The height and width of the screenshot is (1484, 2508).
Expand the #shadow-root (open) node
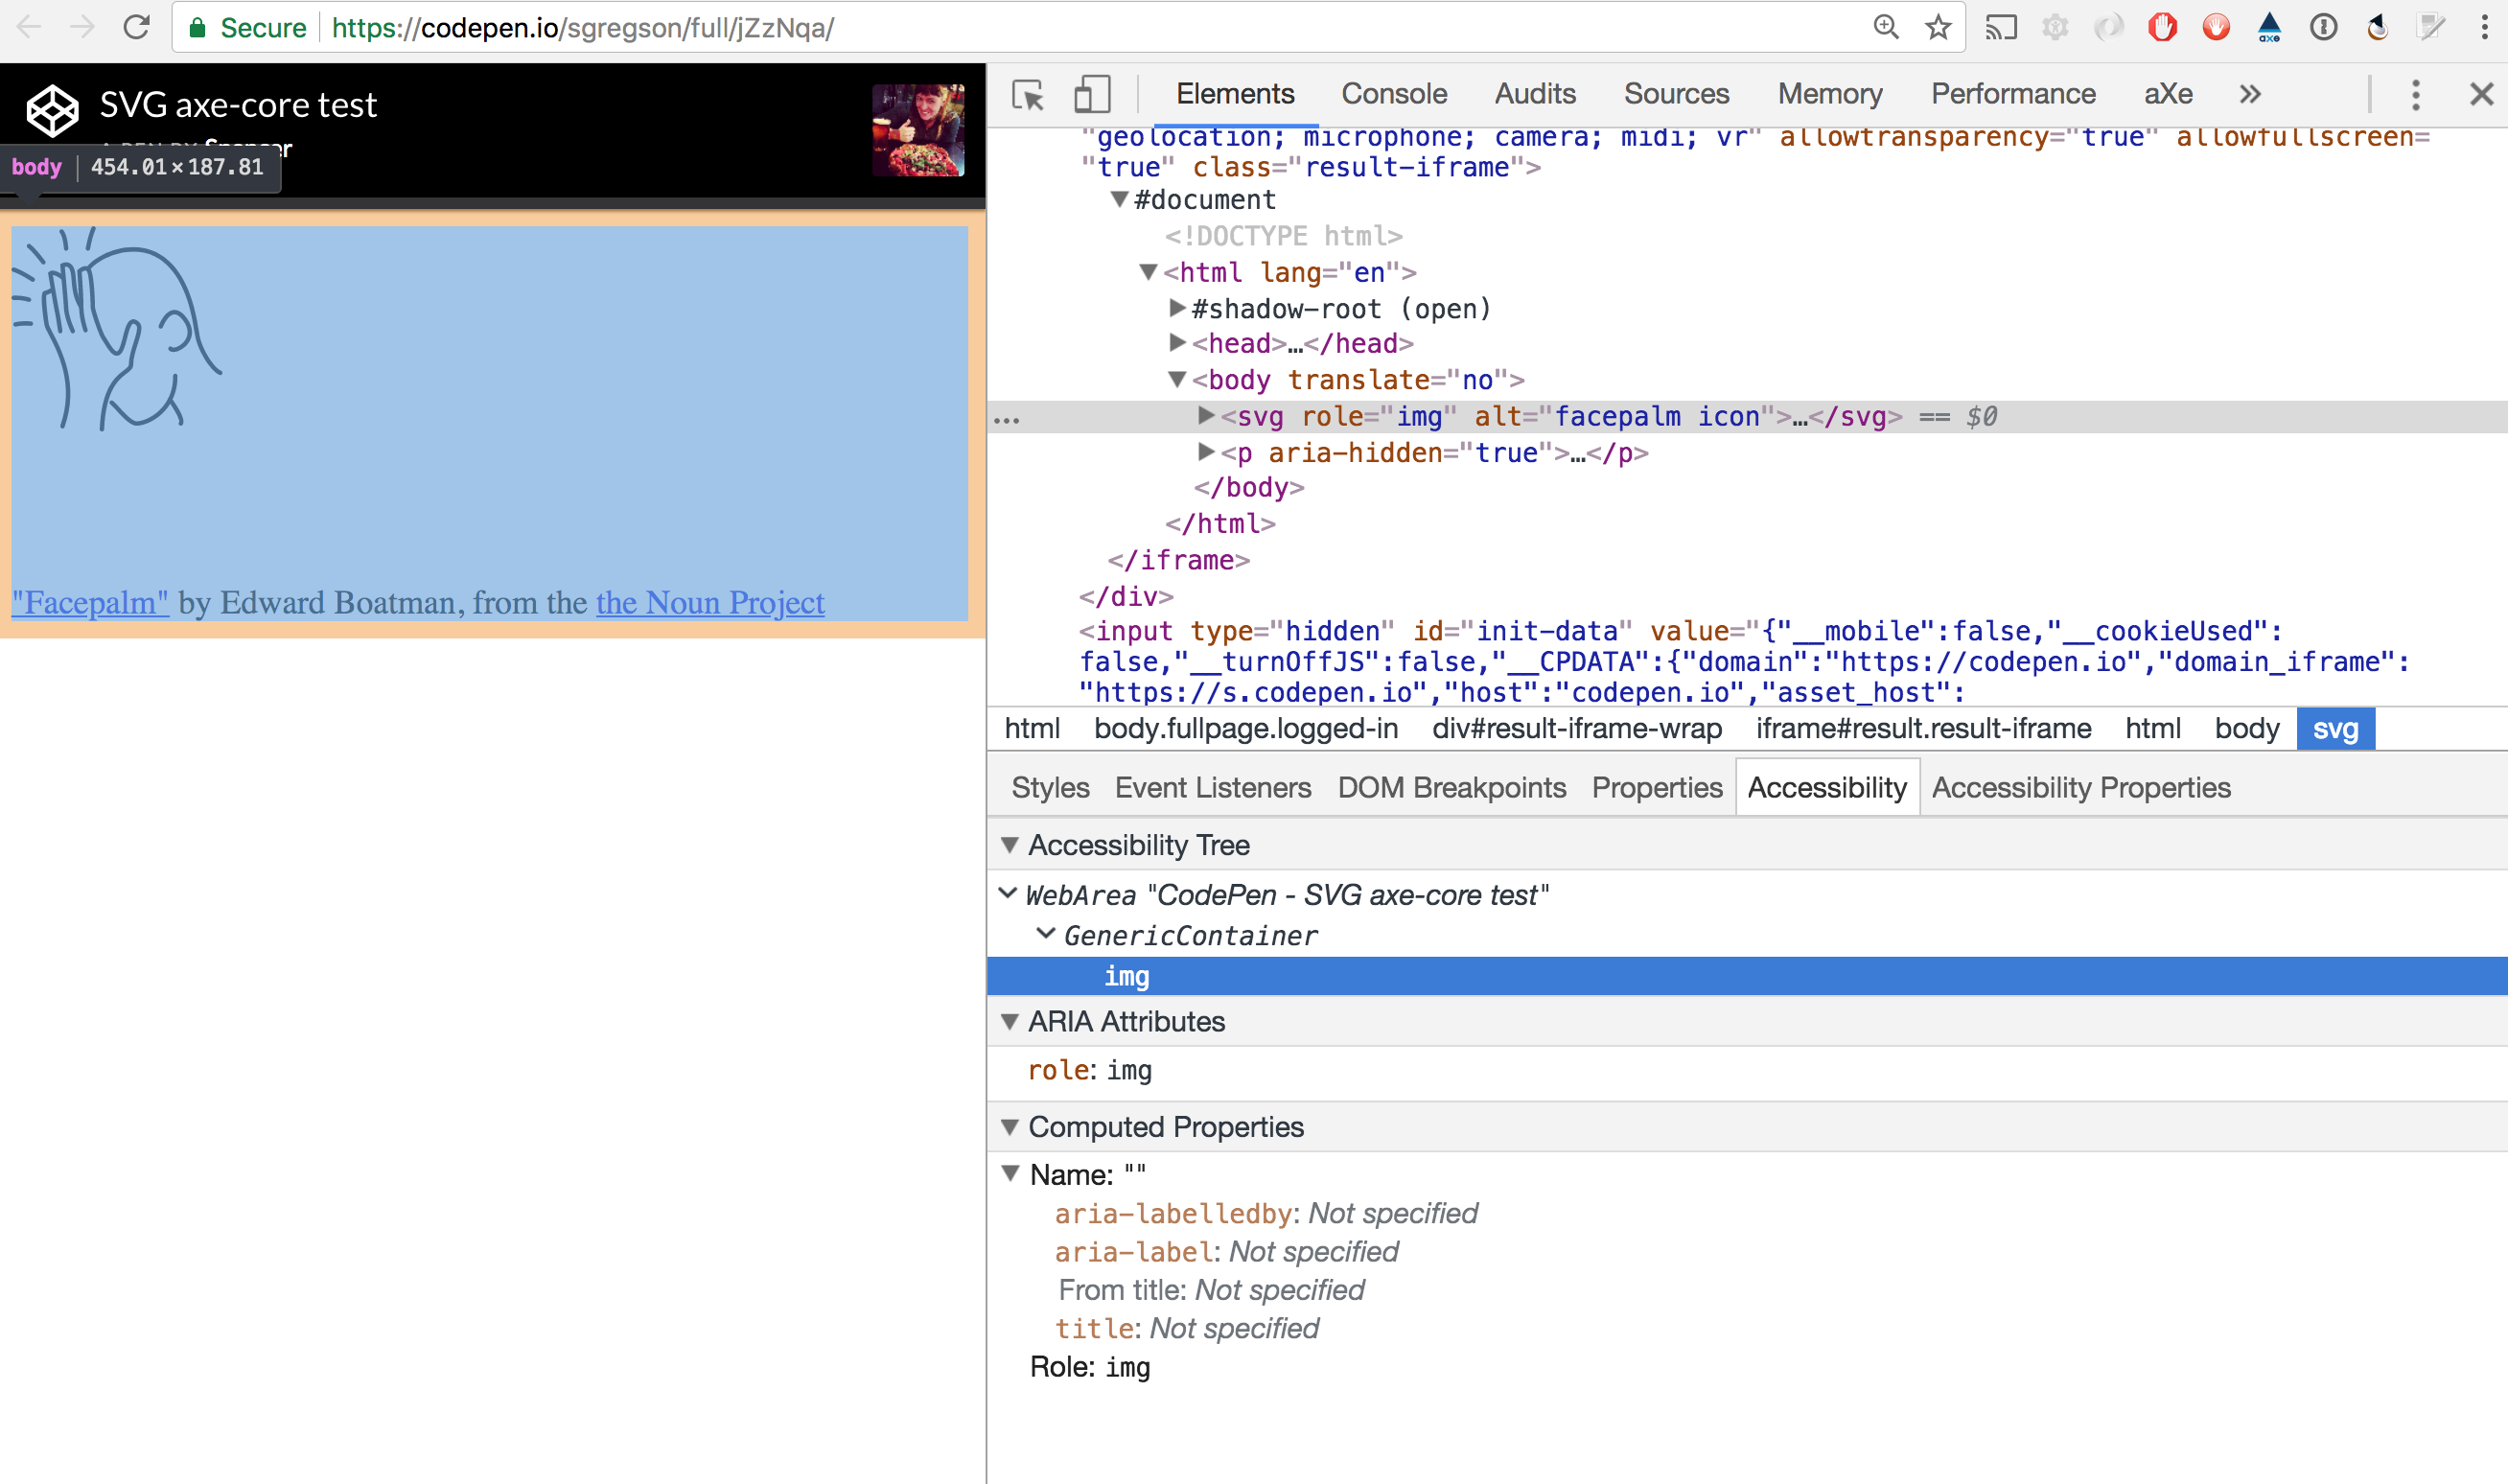click(x=1177, y=308)
